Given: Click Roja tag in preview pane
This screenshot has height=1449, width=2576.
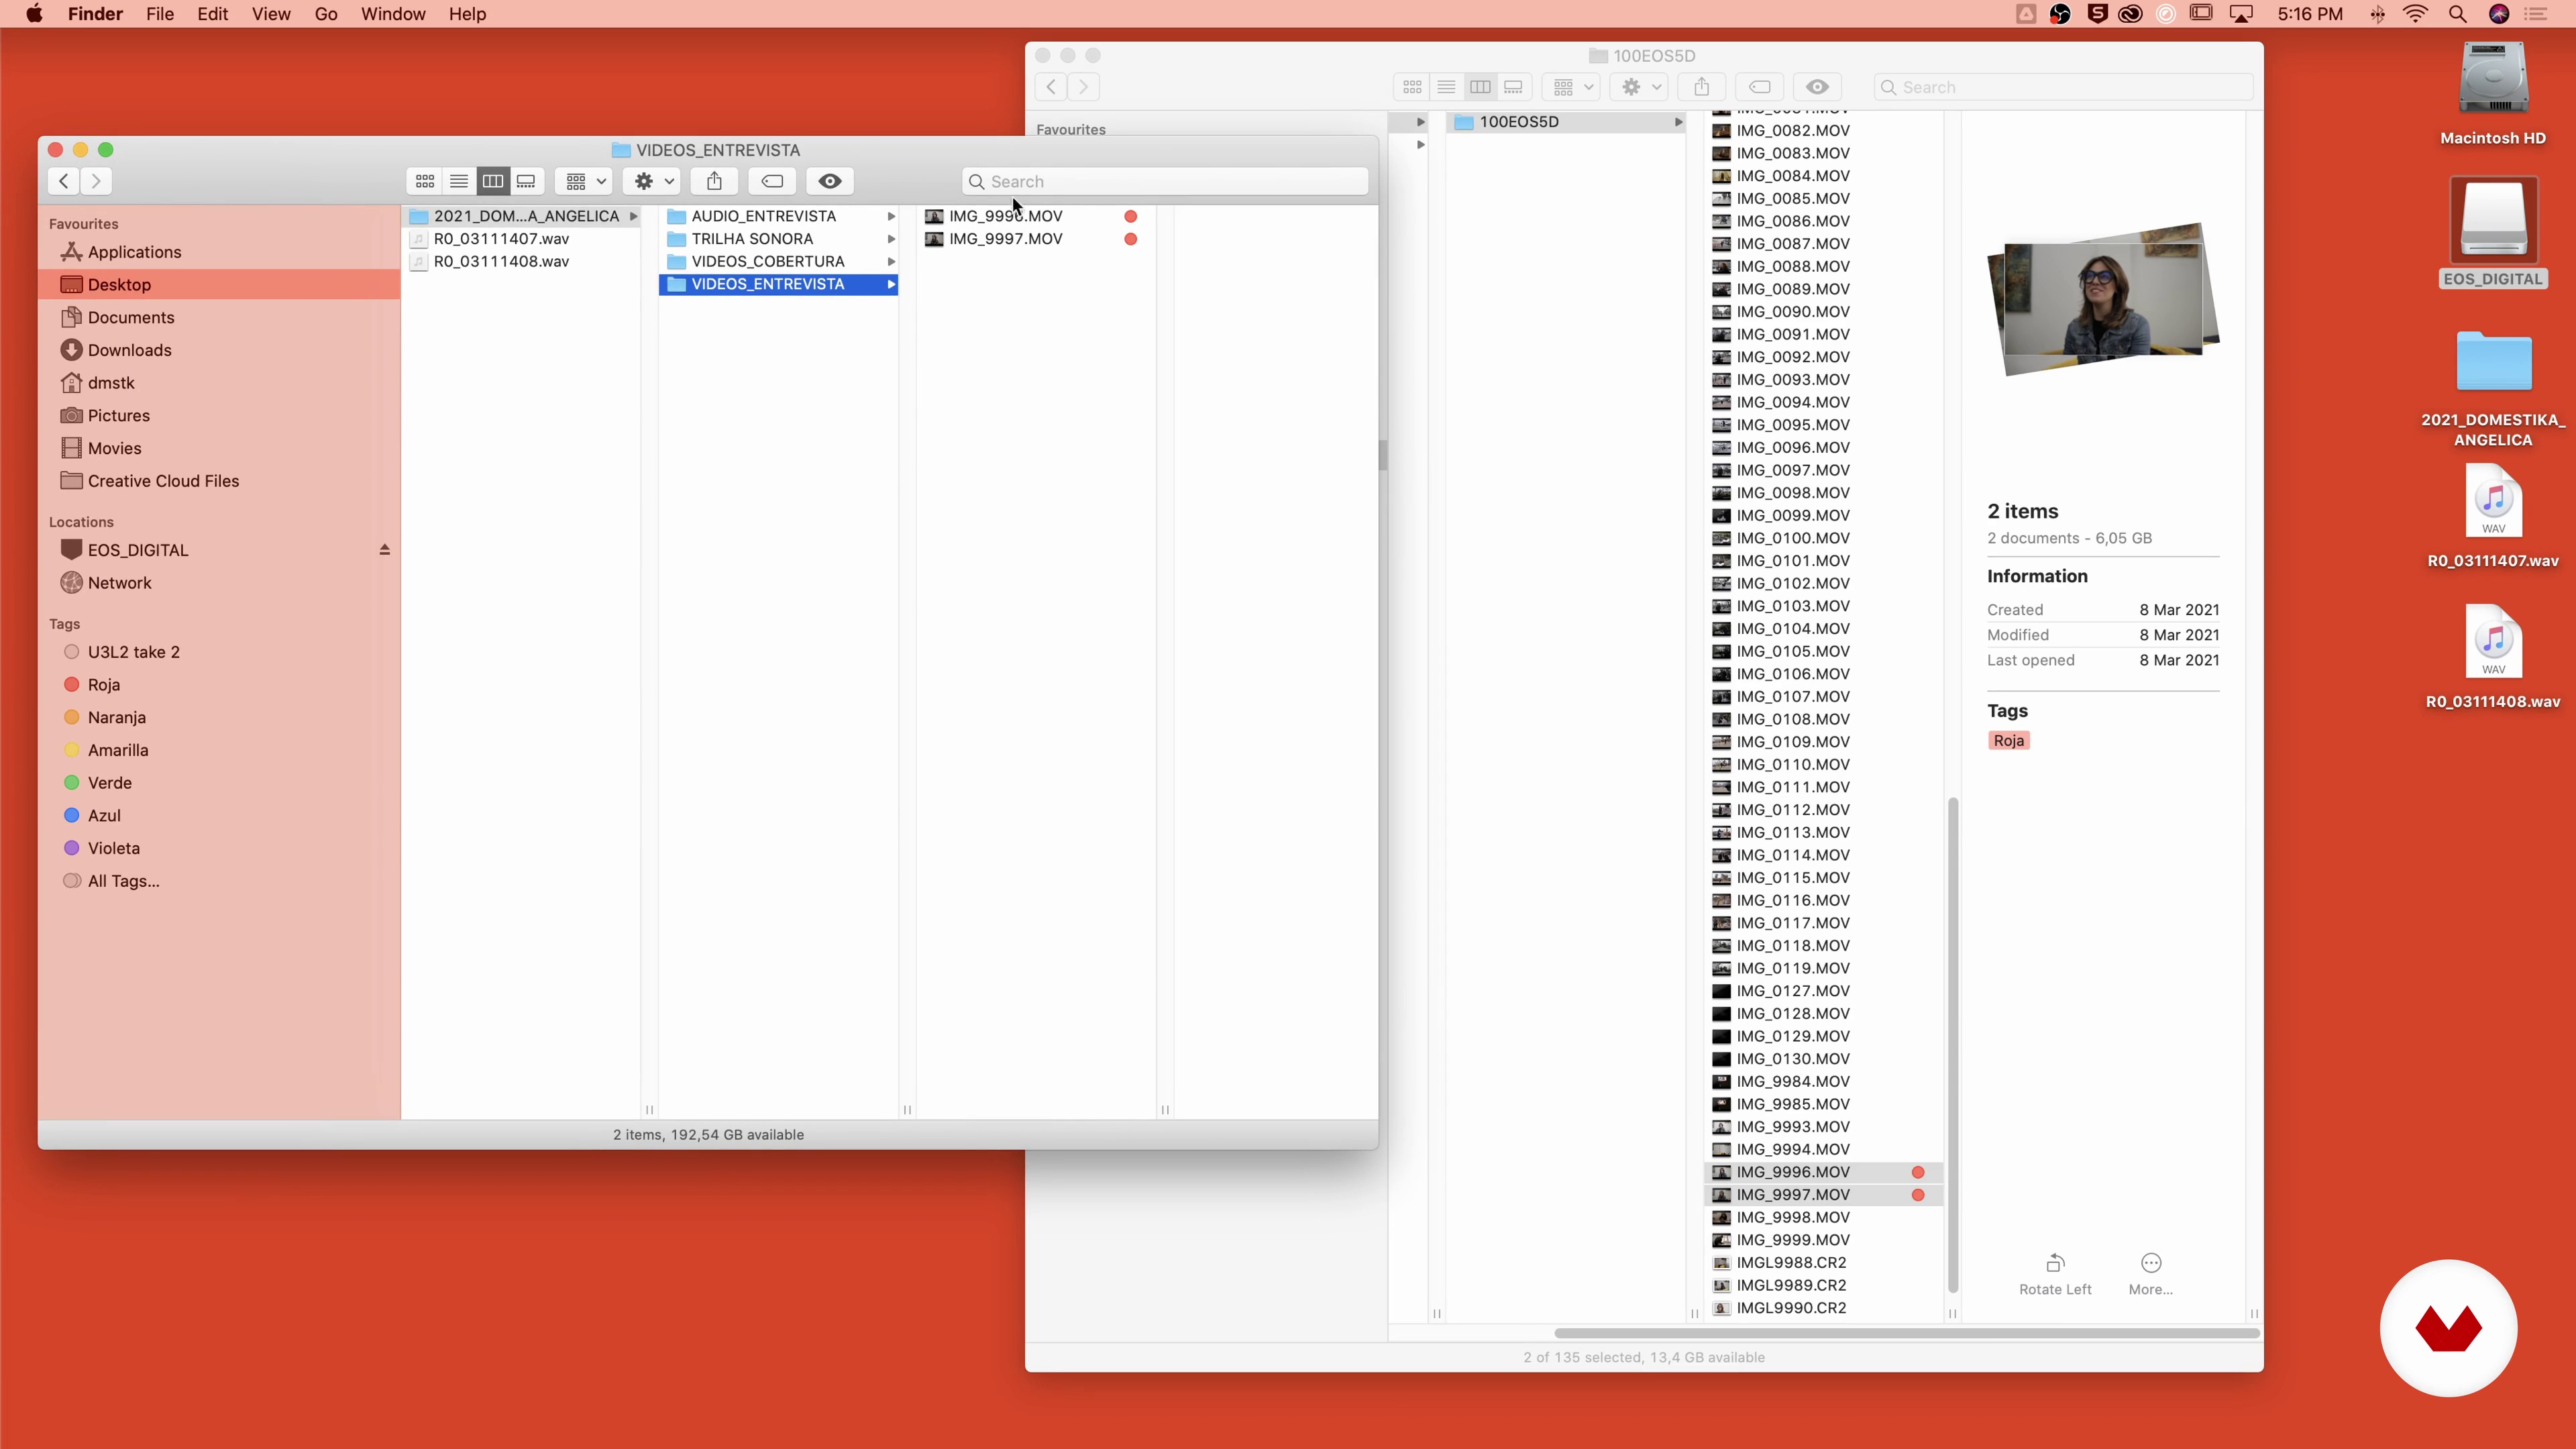Looking at the screenshot, I should 2008,741.
